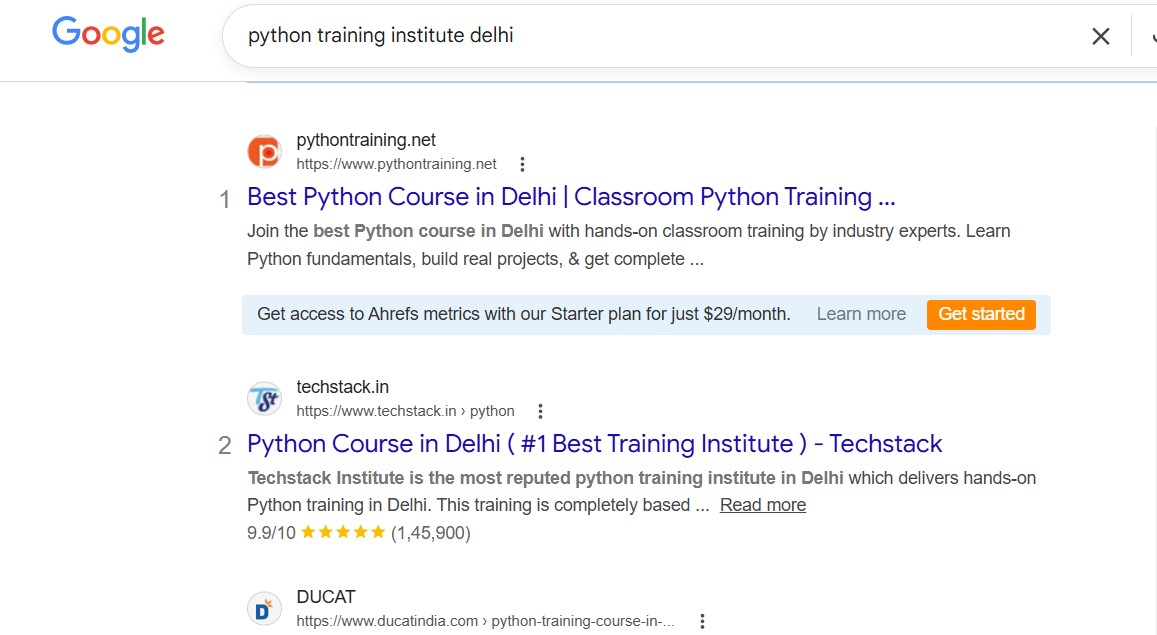Click the pythontraining.net favicon
1157x635 pixels.
click(x=264, y=152)
